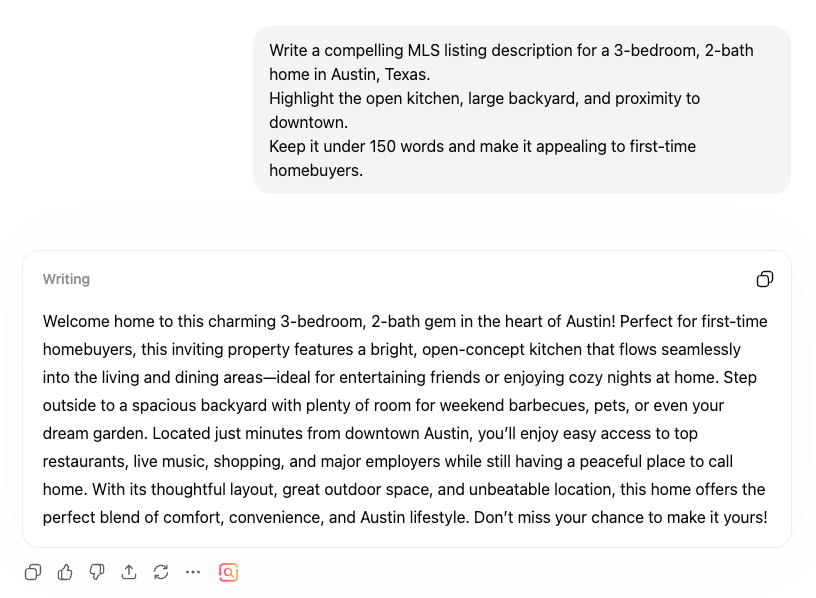Copy the full response using the bottom-left copy icon
The width and height of the screenshot is (816, 598).
tap(33, 572)
